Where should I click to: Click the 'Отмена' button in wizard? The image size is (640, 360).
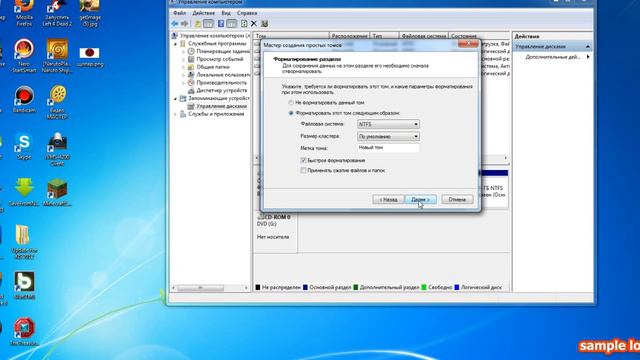457,200
